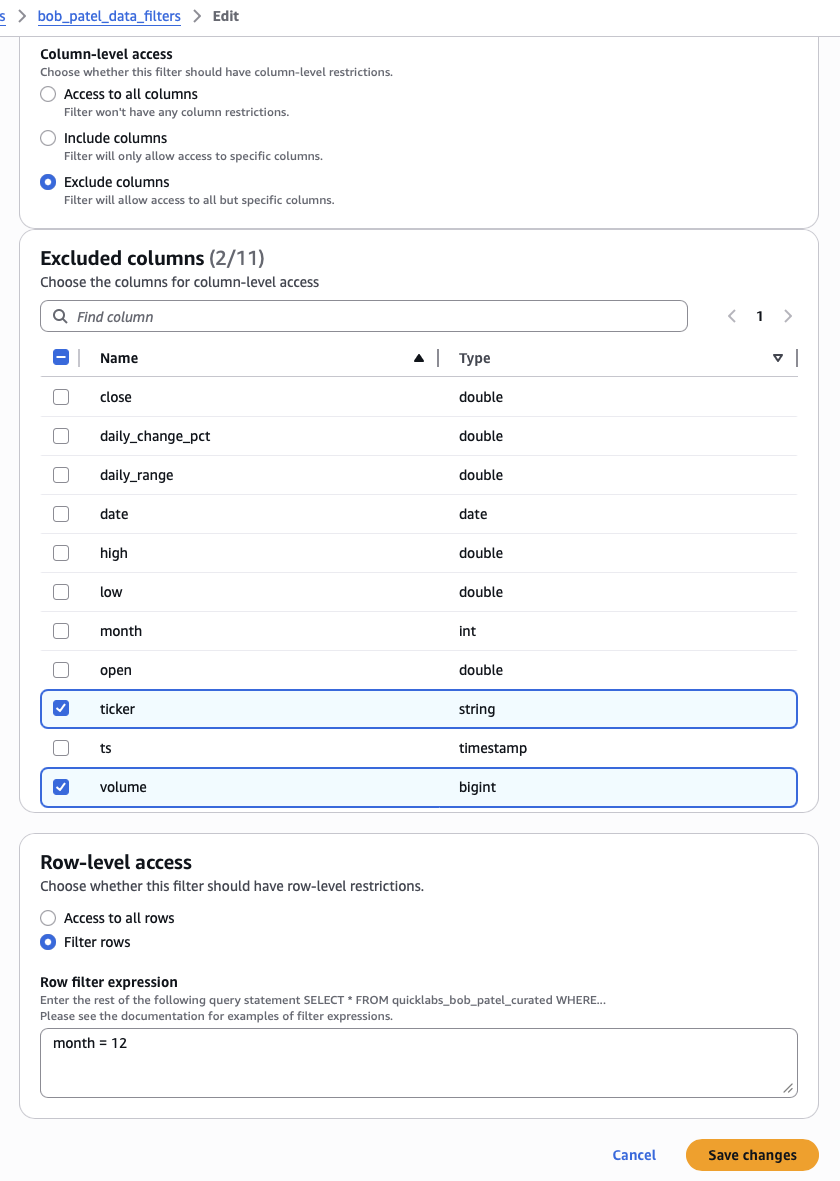Select Filter rows radio option

(x=48, y=942)
